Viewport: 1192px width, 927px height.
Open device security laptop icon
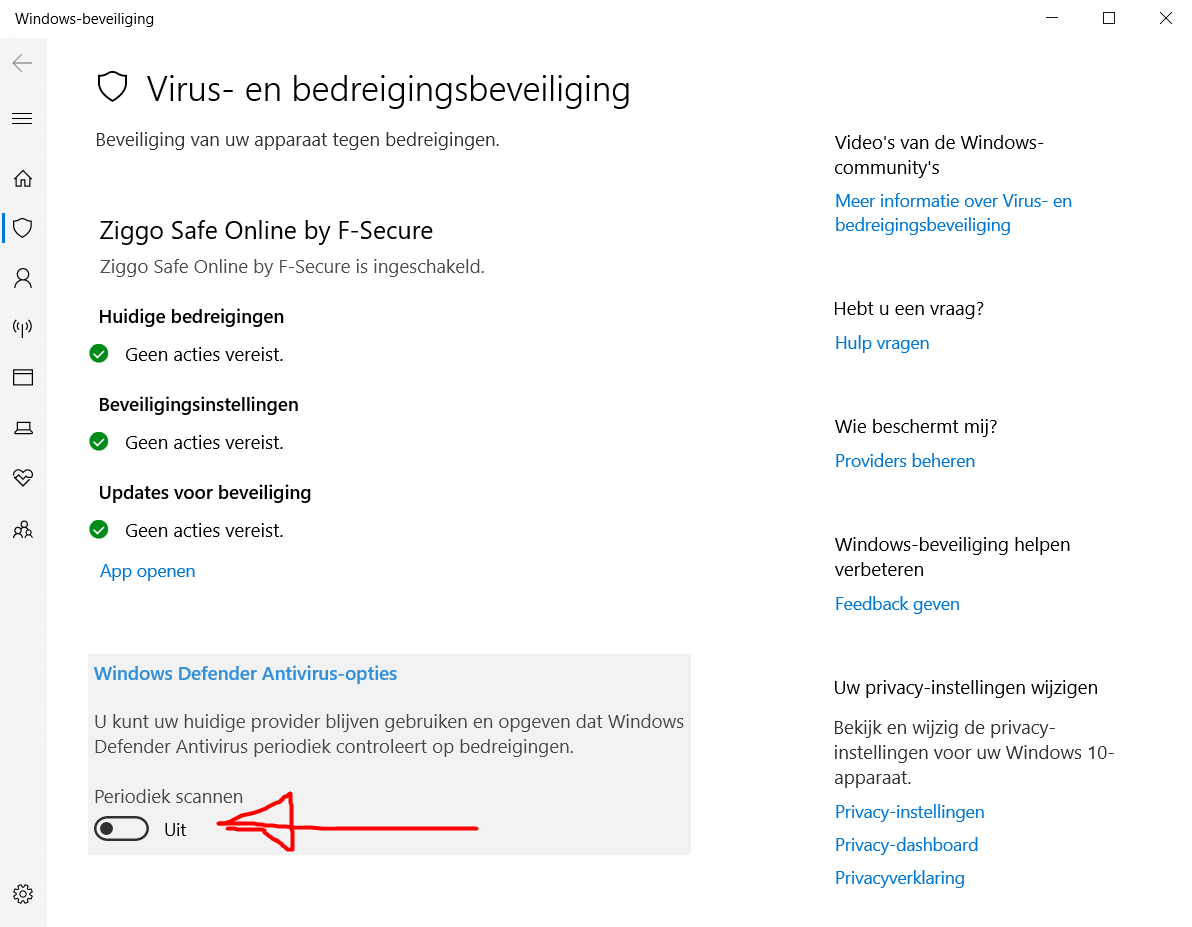point(23,428)
